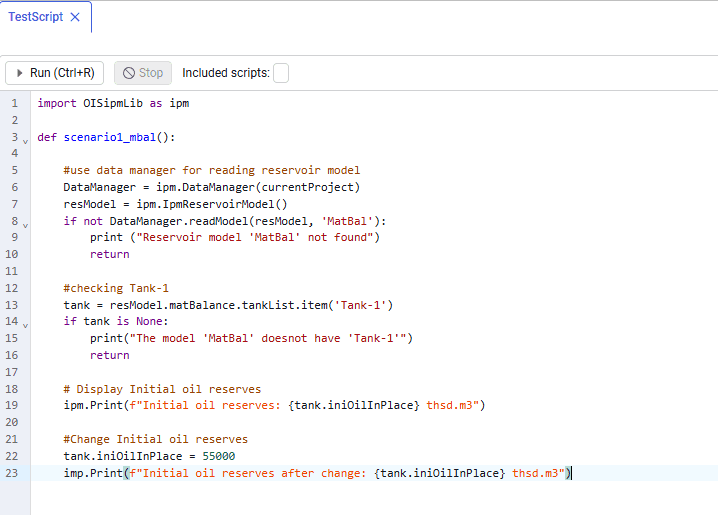Click 'import OISipmLib as ipm' on line 1

(113, 103)
